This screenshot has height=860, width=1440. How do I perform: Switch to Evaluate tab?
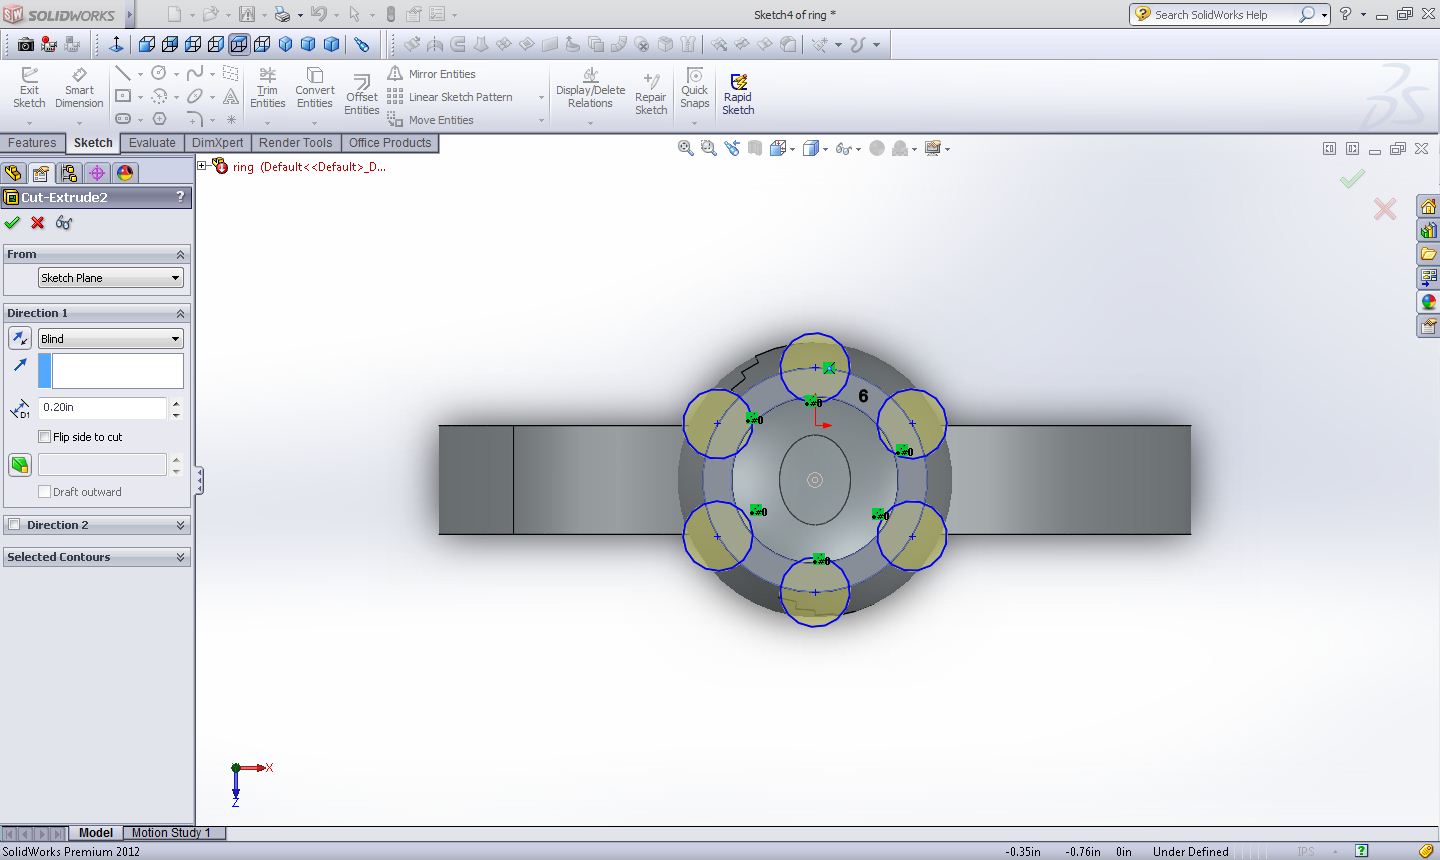[152, 143]
